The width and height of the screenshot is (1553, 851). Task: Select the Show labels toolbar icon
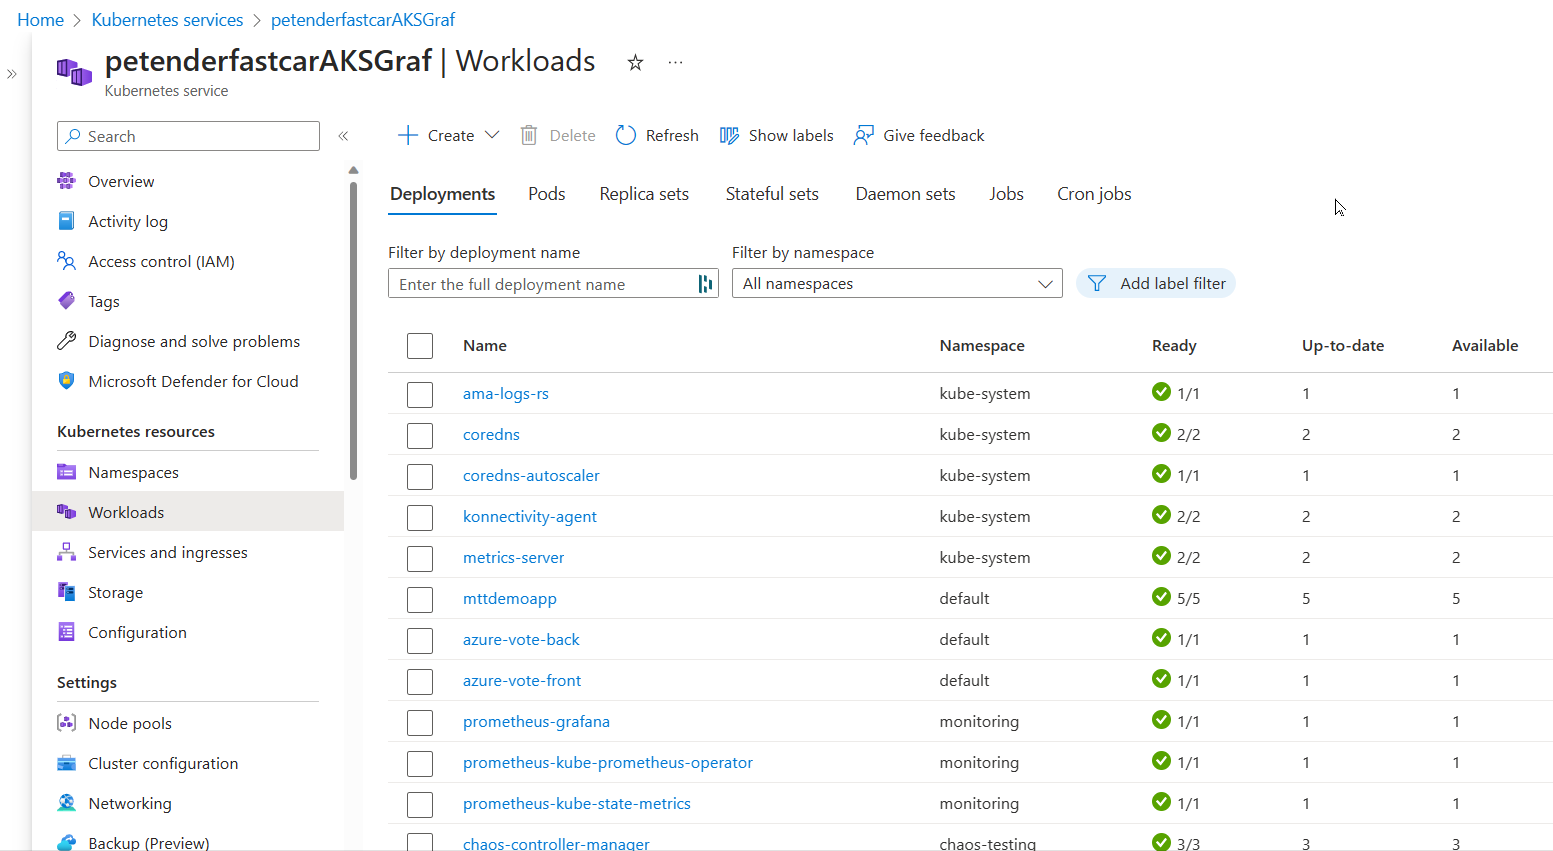[729, 135]
